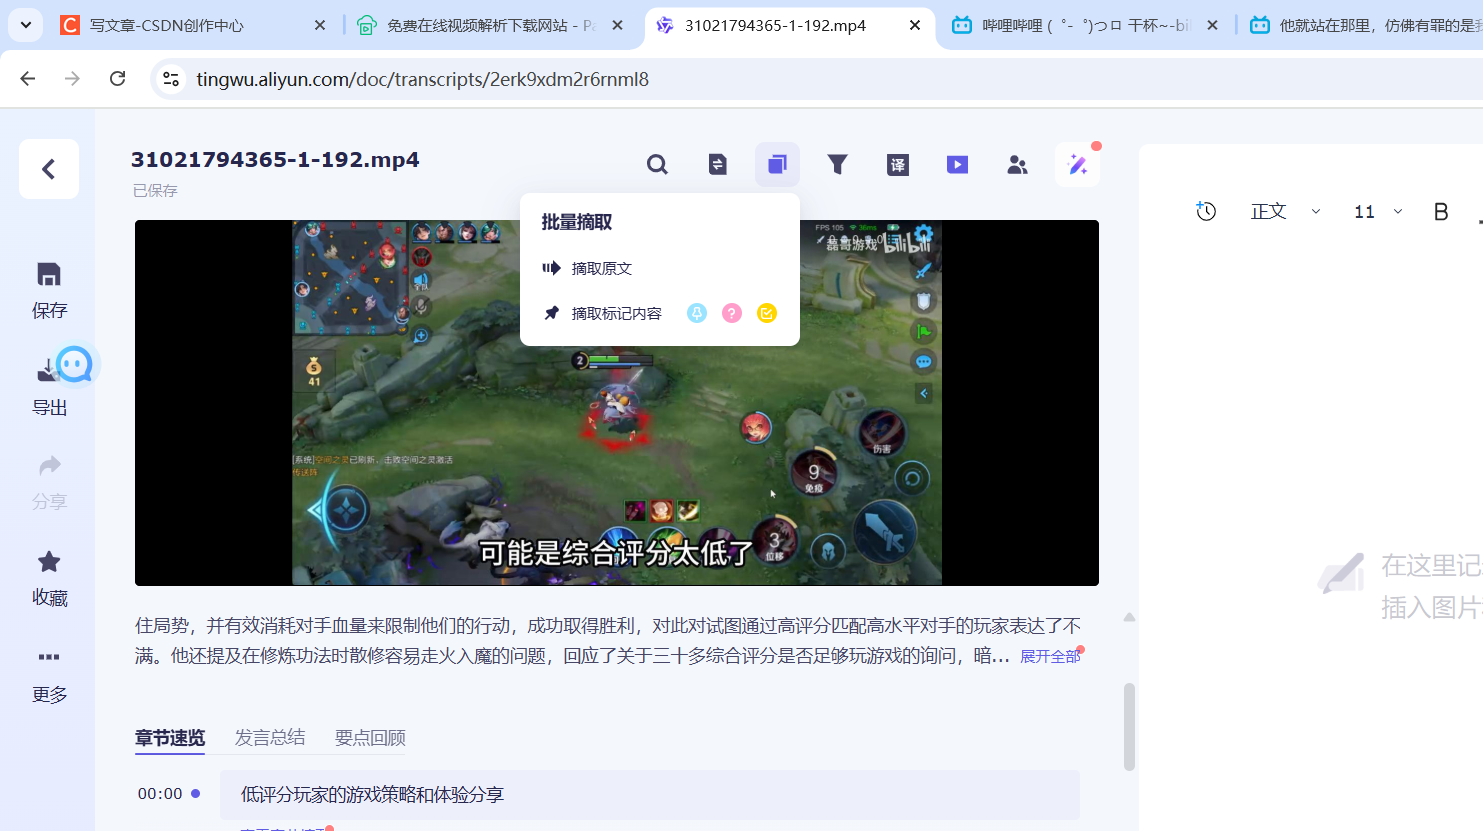Screen dimensions: 1483x831
Task: Click the transcript panel vertical scrollbar
Action: pyautogui.click(x=1129, y=726)
